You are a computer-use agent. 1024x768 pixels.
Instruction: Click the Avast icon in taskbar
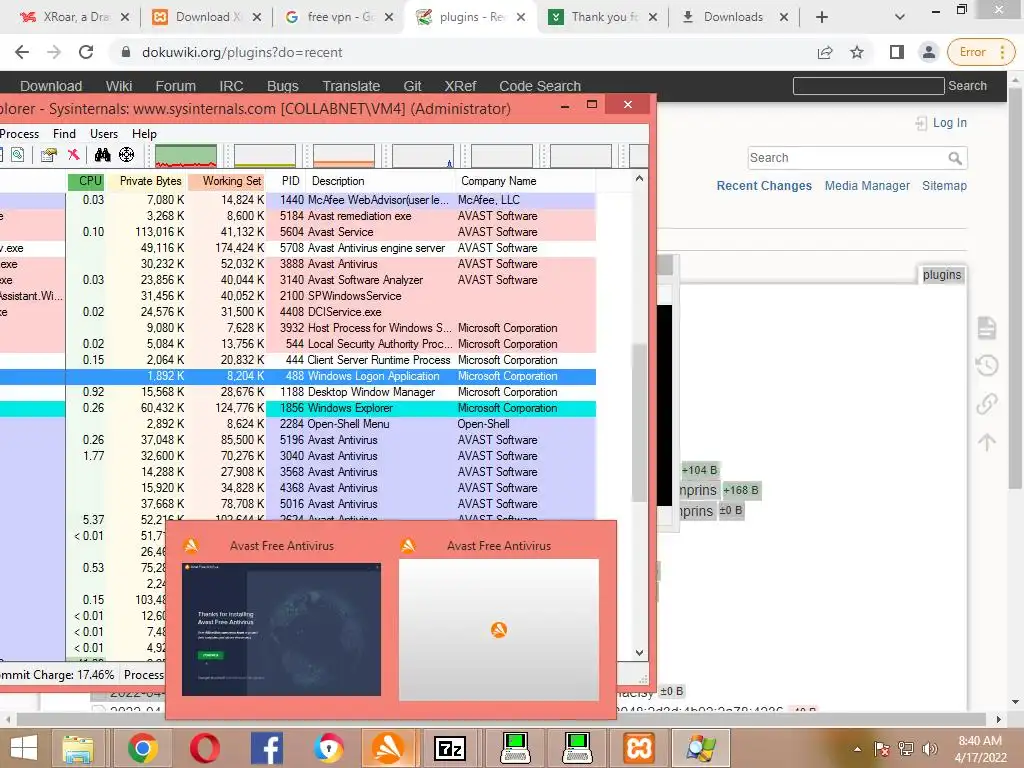(387, 748)
